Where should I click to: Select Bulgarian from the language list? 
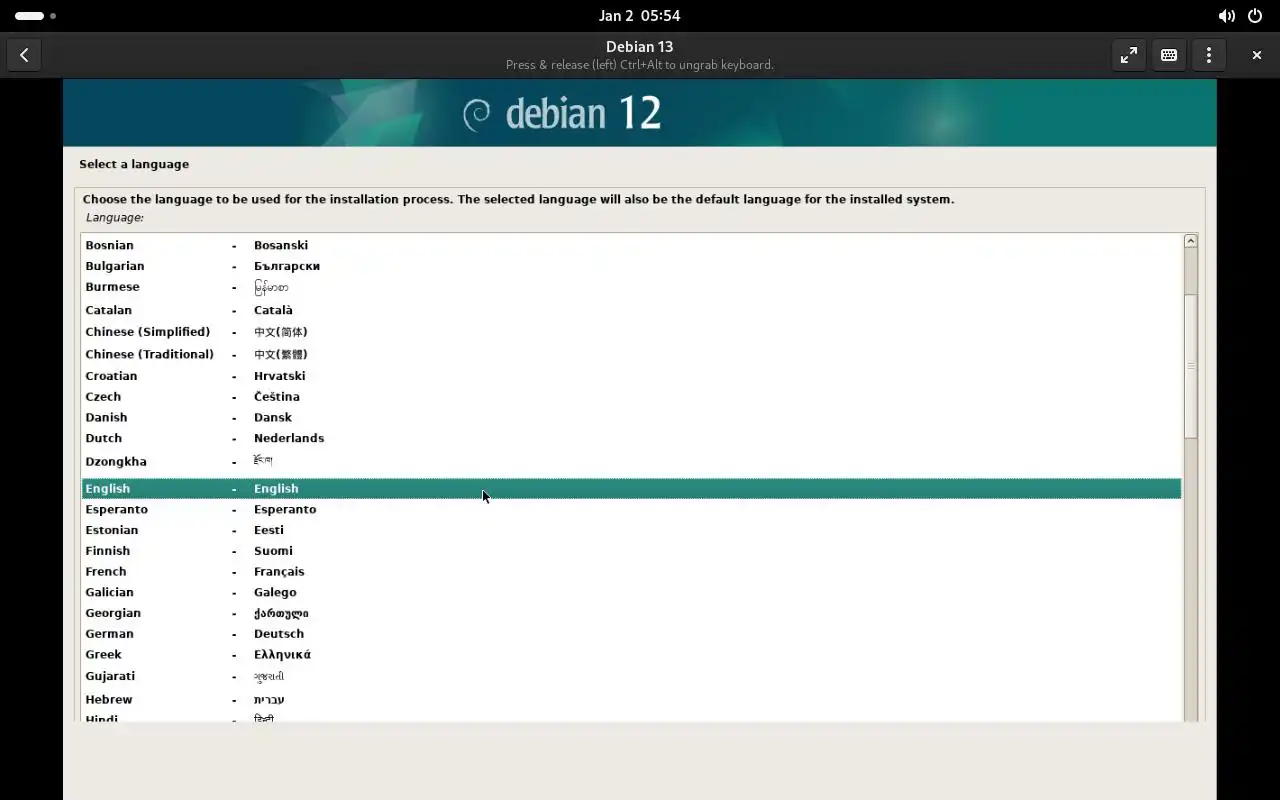(631, 266)
